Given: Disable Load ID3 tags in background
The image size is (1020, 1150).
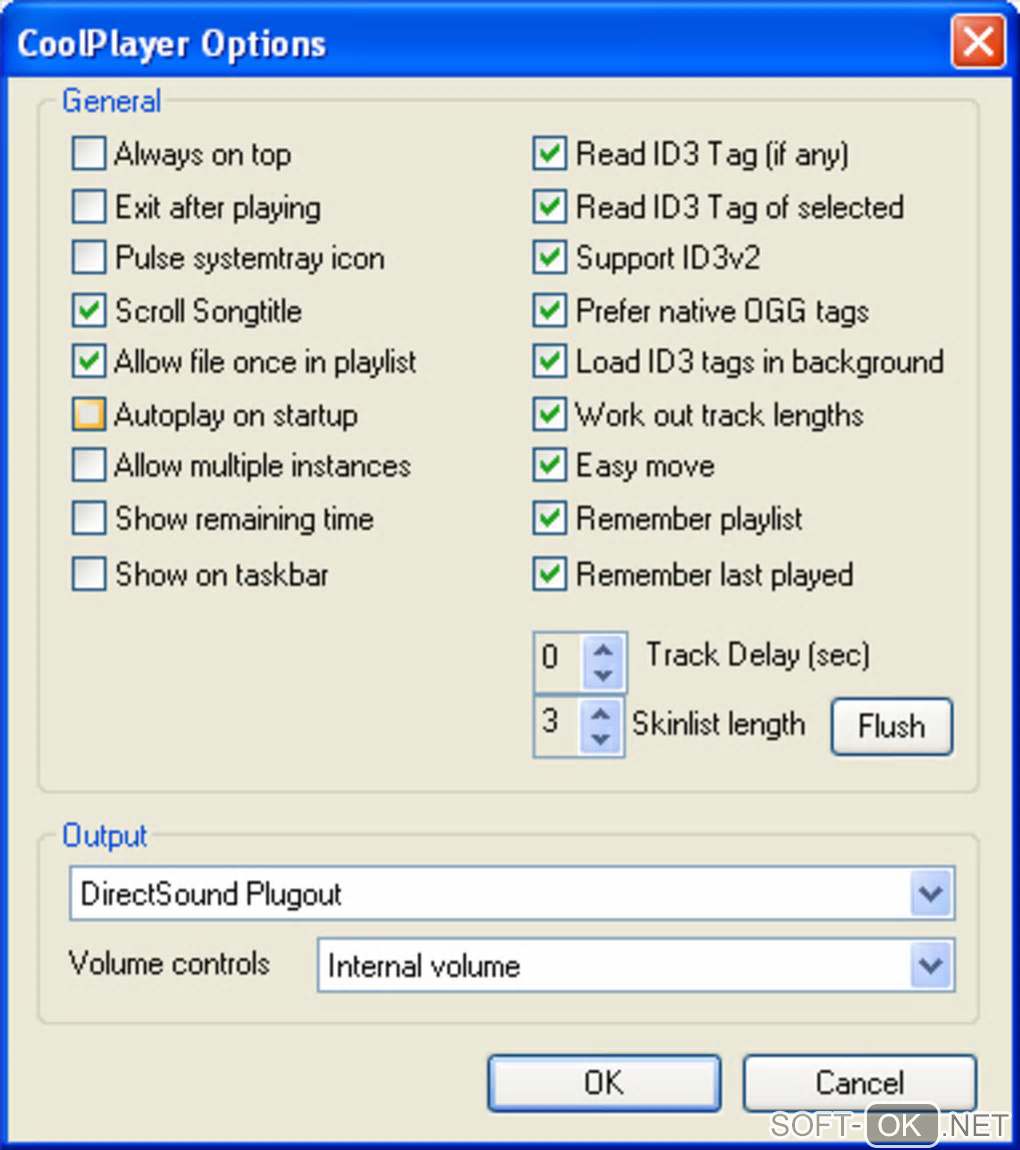Looking at the screenshot, I should tap(549, 362).
